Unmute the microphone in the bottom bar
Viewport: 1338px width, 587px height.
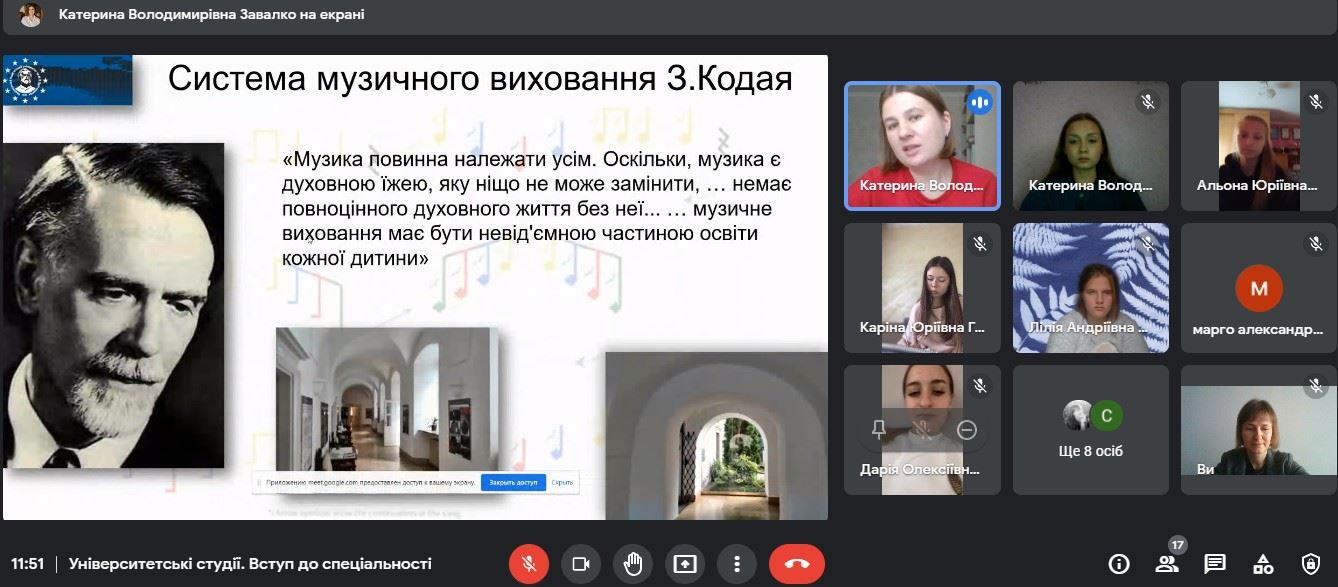click(529, 564)
